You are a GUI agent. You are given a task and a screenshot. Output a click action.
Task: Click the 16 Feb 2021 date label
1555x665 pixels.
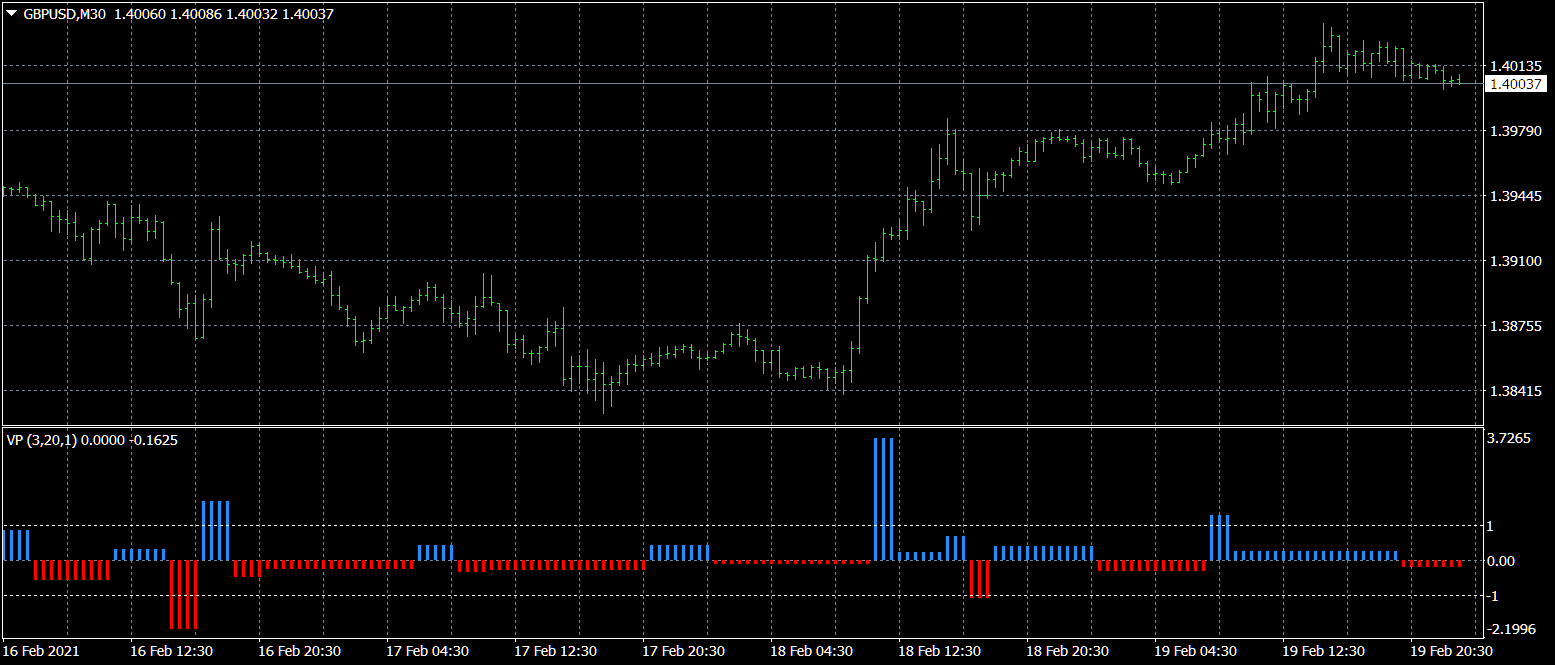click(x=41, y=651)
